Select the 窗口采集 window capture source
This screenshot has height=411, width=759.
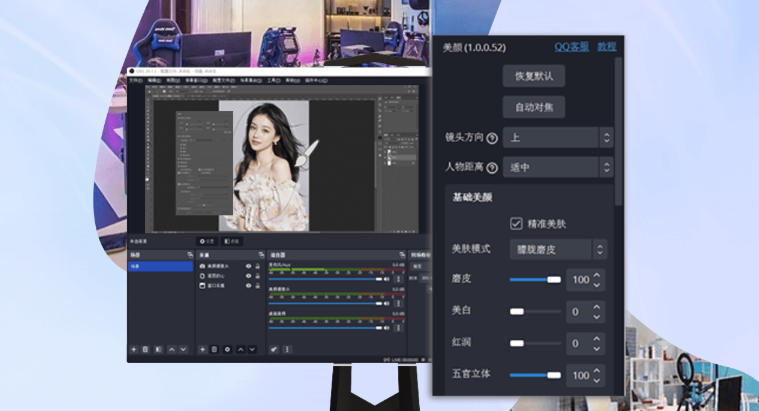[x=230, y=286]
